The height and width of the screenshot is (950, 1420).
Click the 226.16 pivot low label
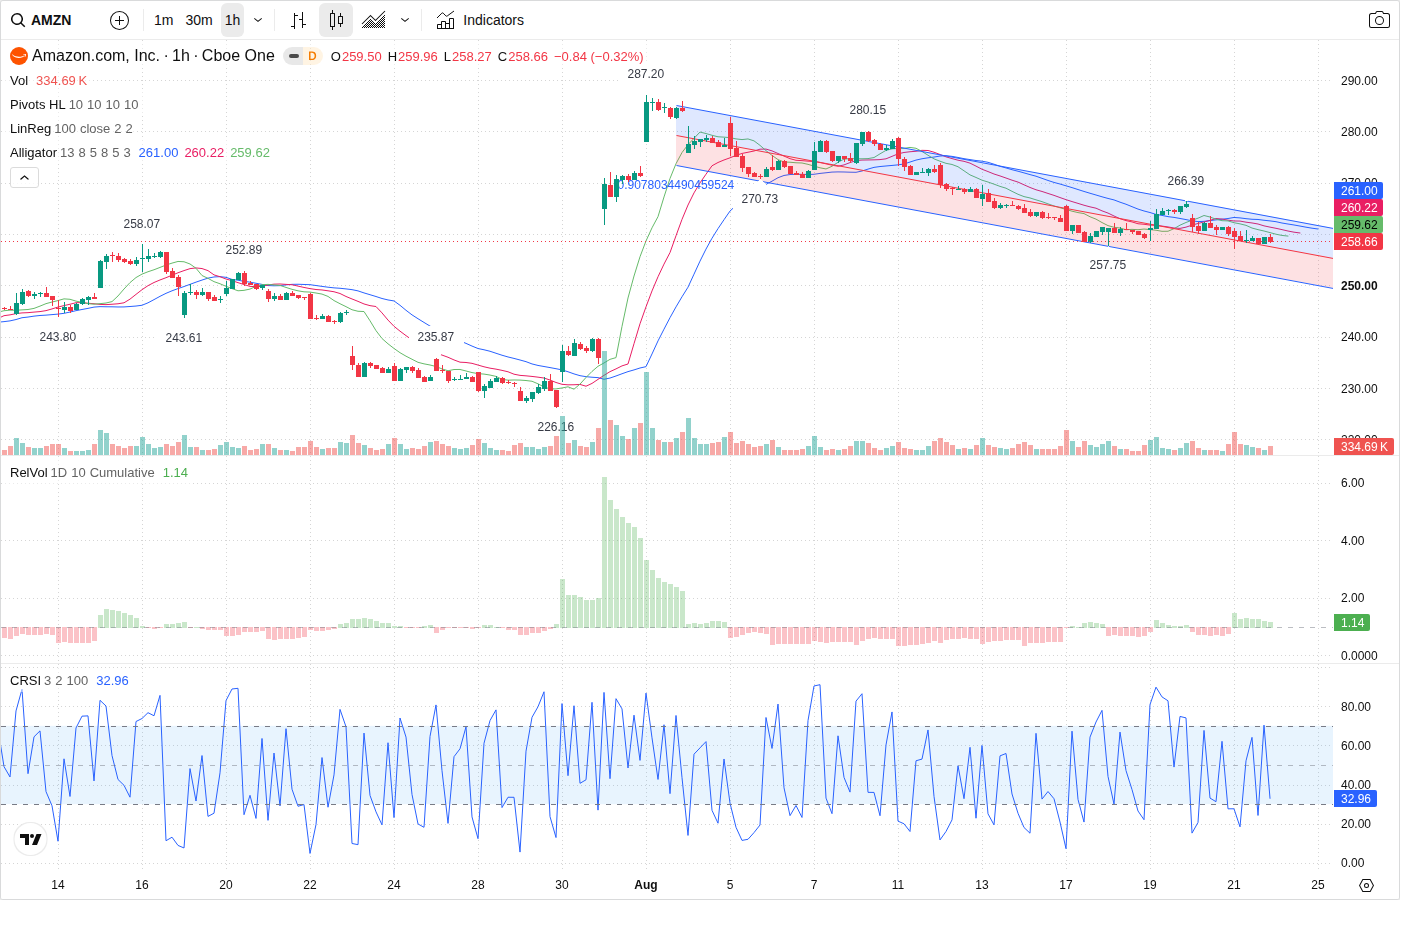tap(556, 427)
